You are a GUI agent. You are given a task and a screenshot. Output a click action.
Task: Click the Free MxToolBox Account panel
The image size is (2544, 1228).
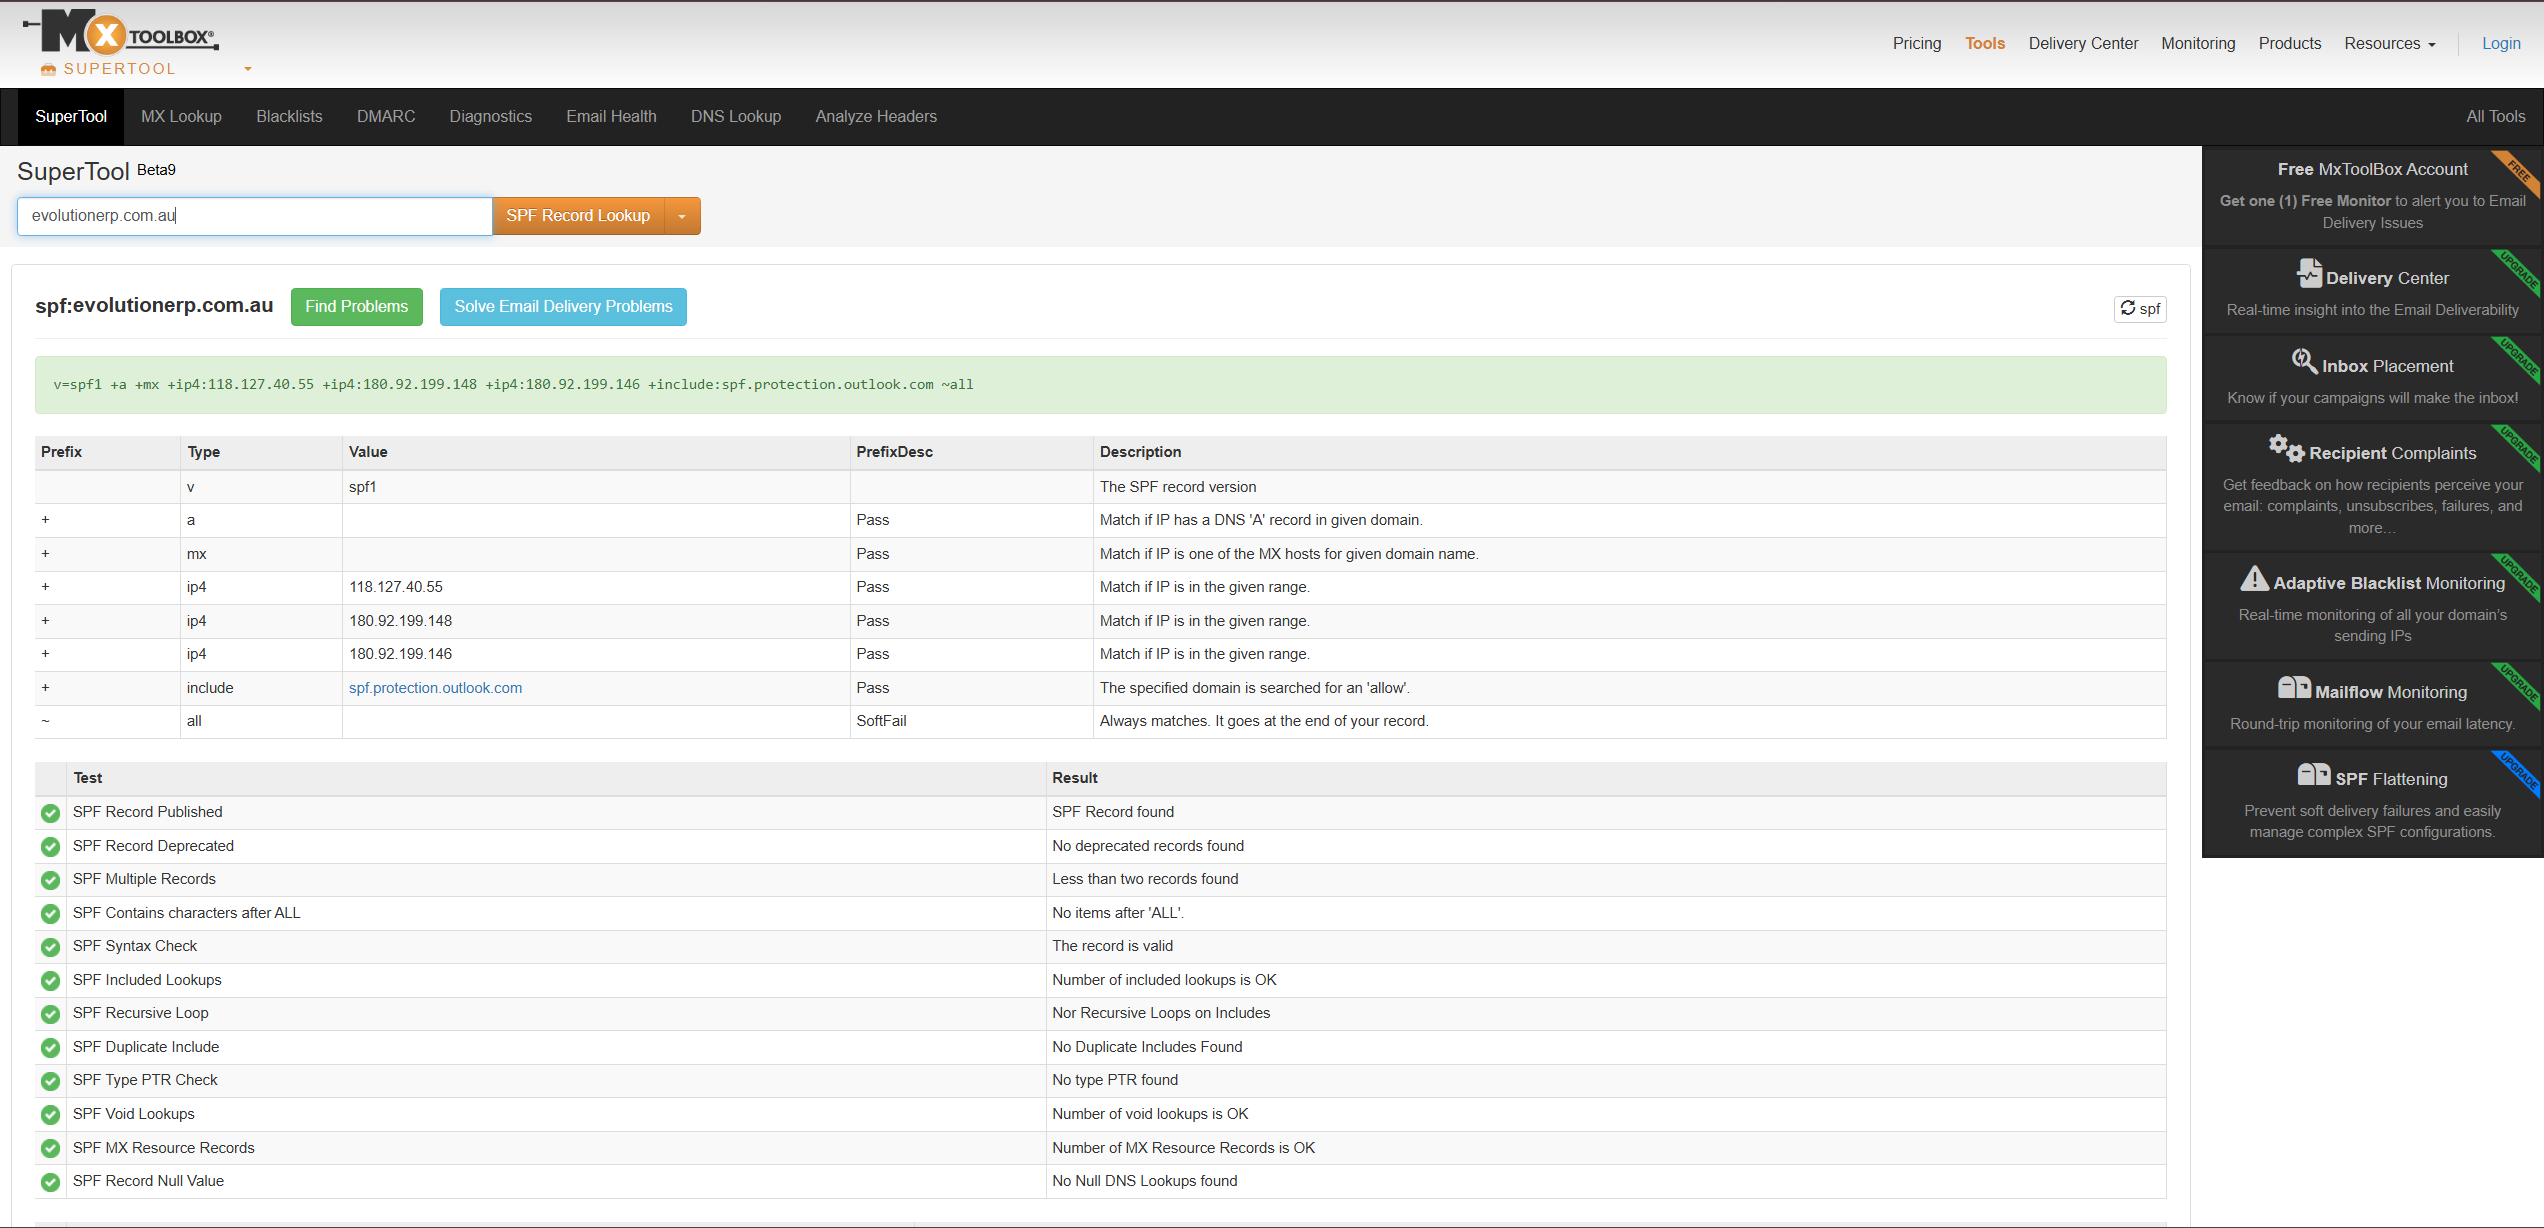click(2372, 195)
